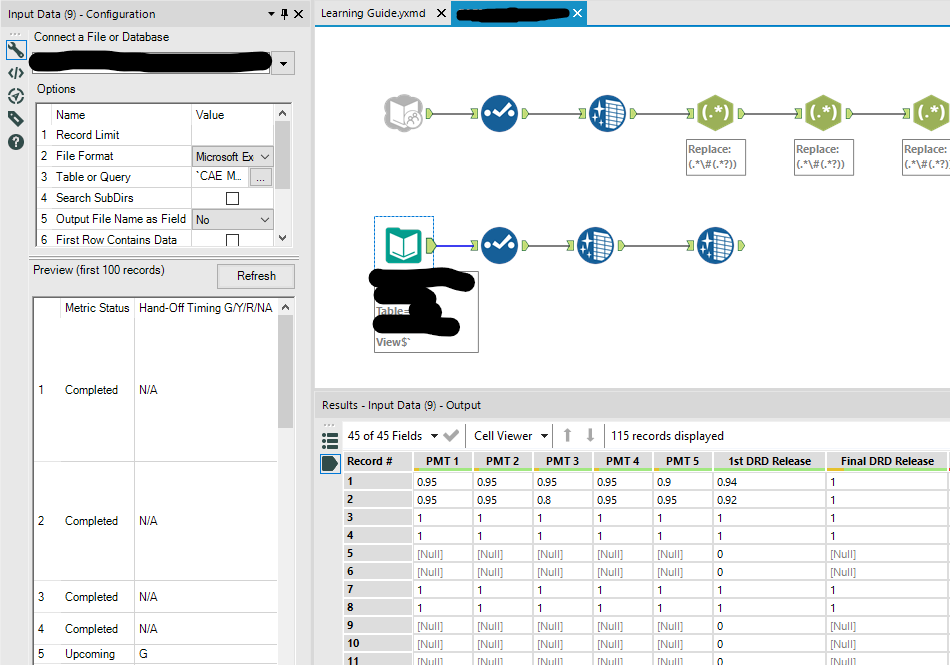Open the File Format dropdown showing Microsoft Excel
The height and width of the screenshot is (665, 950).
pos(231,156)
